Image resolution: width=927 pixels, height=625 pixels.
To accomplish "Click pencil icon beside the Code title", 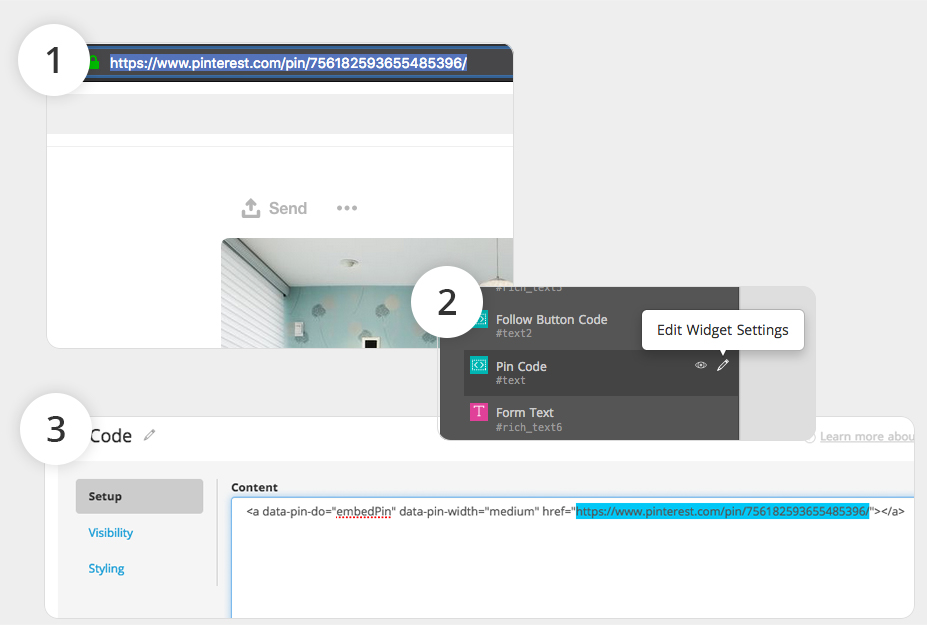I will pos(150,435).
